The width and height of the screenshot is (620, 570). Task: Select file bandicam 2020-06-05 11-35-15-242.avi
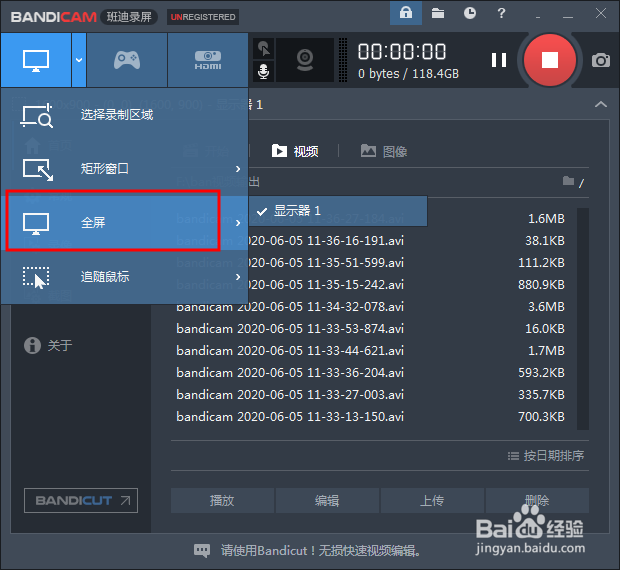[371, 285]
